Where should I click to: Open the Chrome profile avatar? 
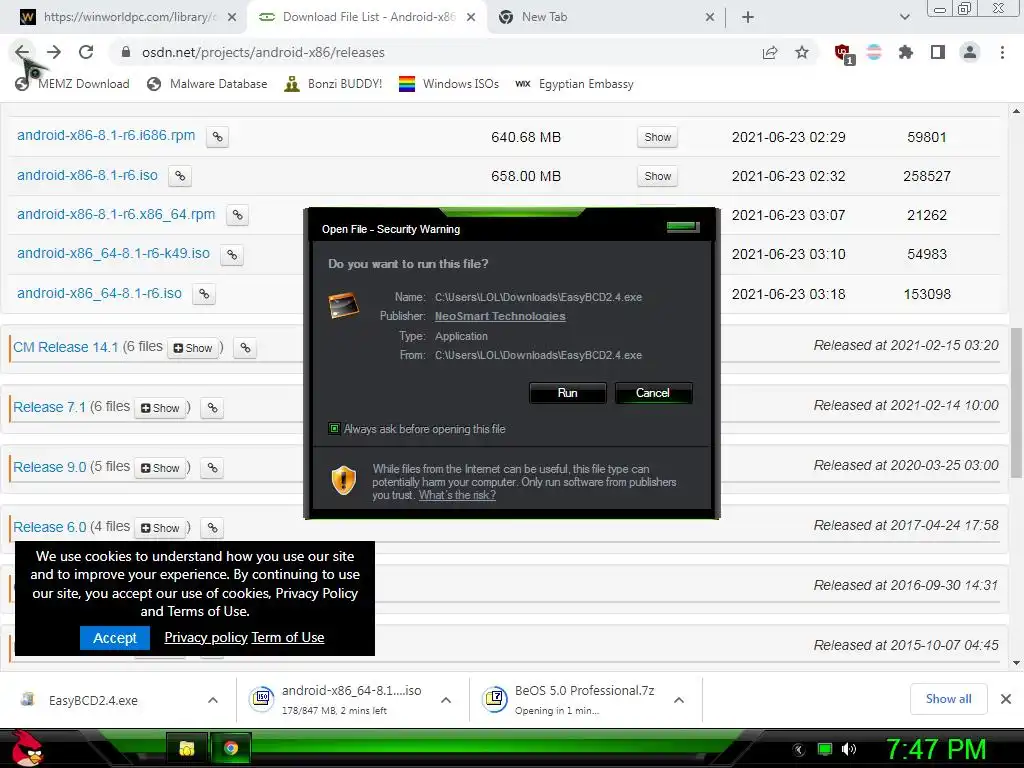(x=970, y=52)
